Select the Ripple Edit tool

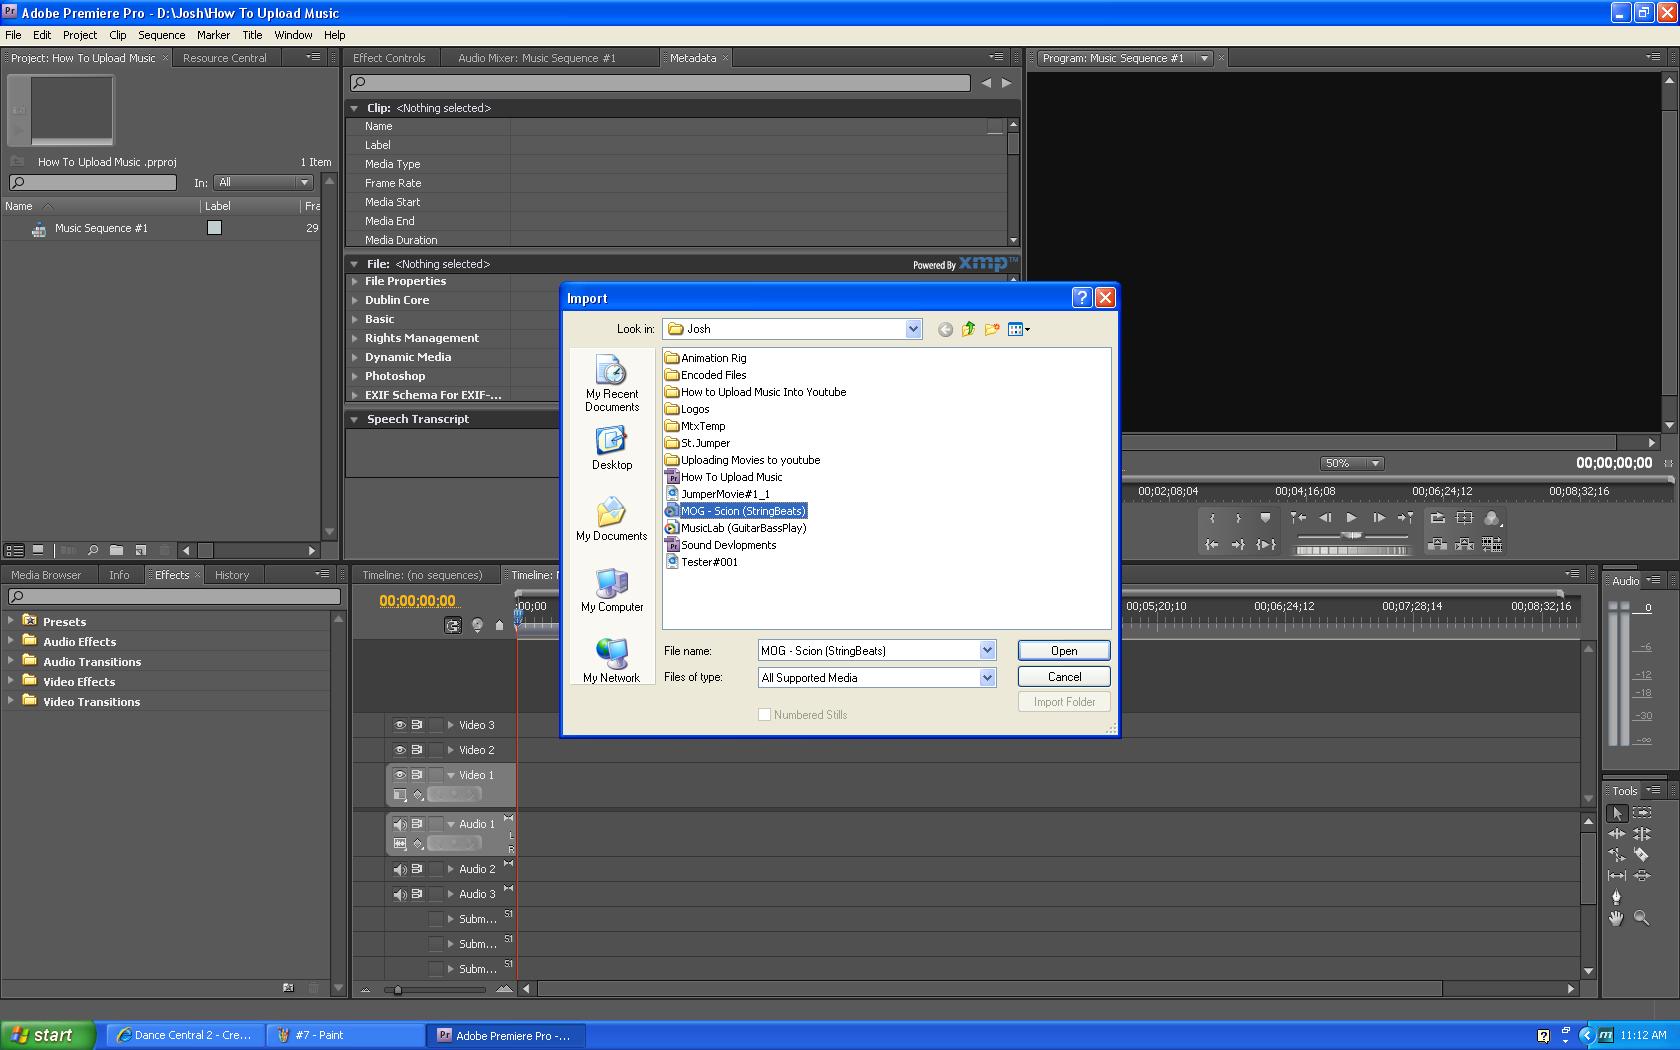click(x=1616, y=834)
